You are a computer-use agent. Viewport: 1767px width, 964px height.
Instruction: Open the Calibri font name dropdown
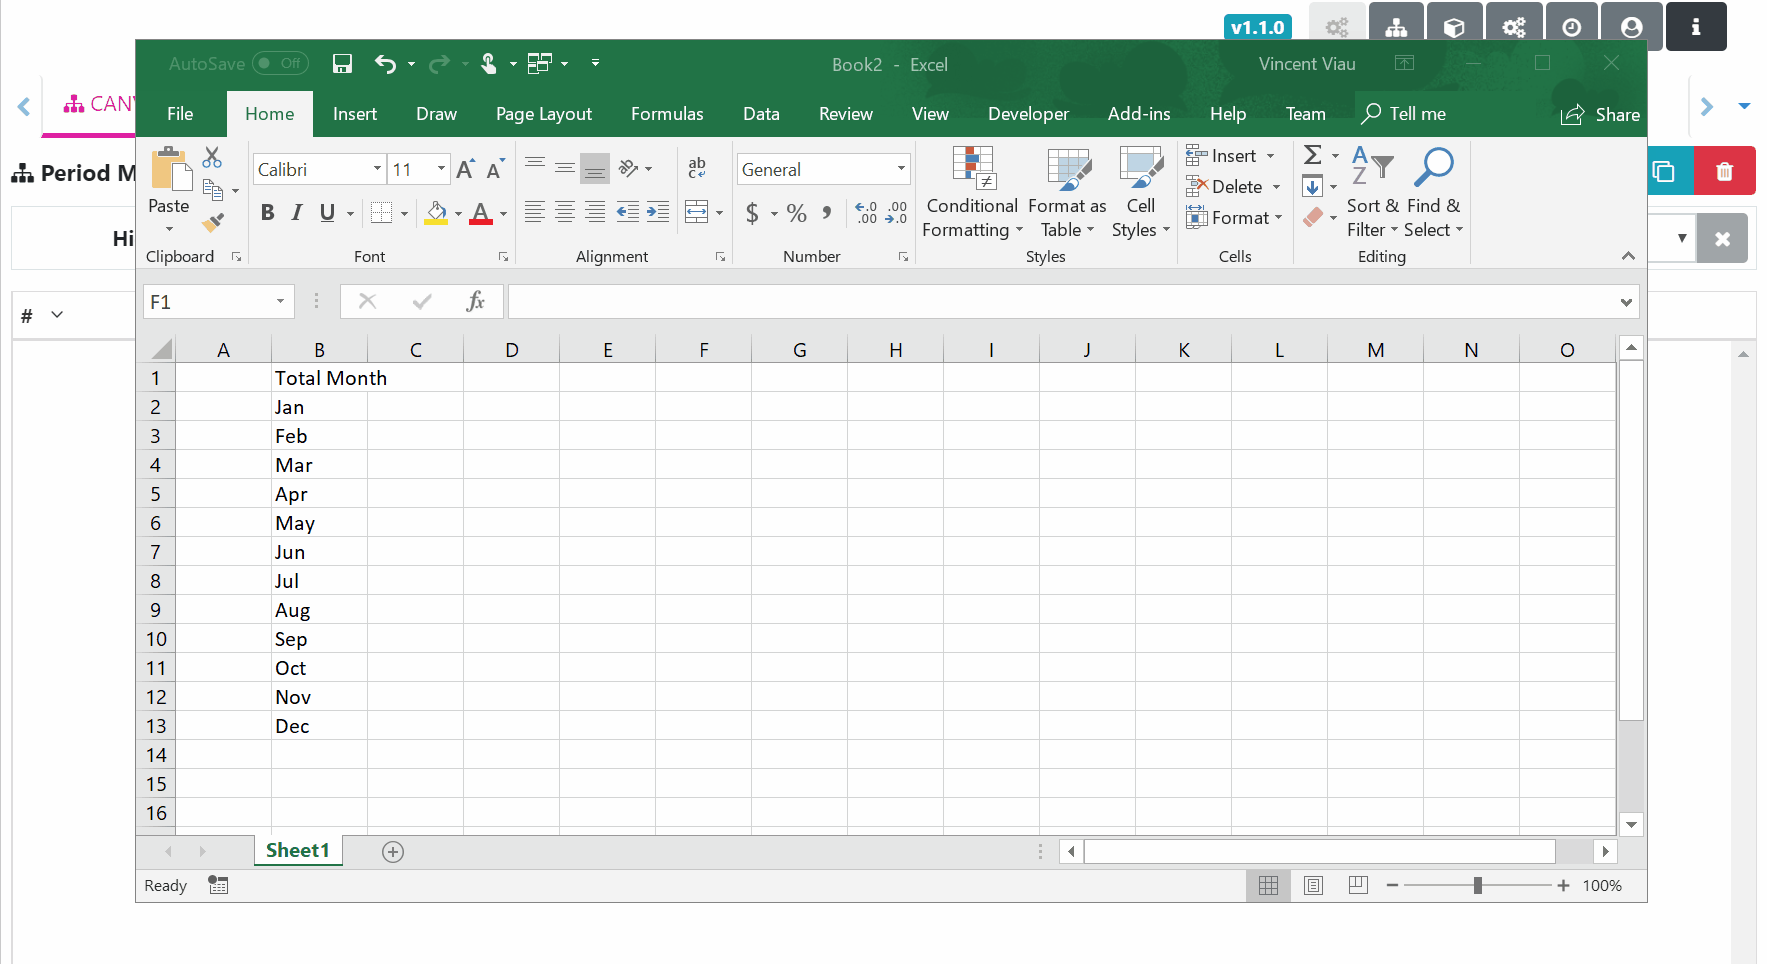(377, 169)
